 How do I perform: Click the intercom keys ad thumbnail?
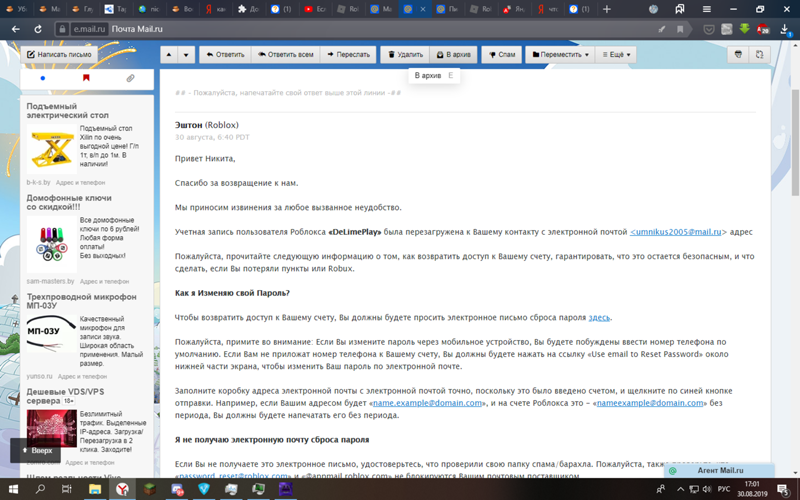(52, 245)
